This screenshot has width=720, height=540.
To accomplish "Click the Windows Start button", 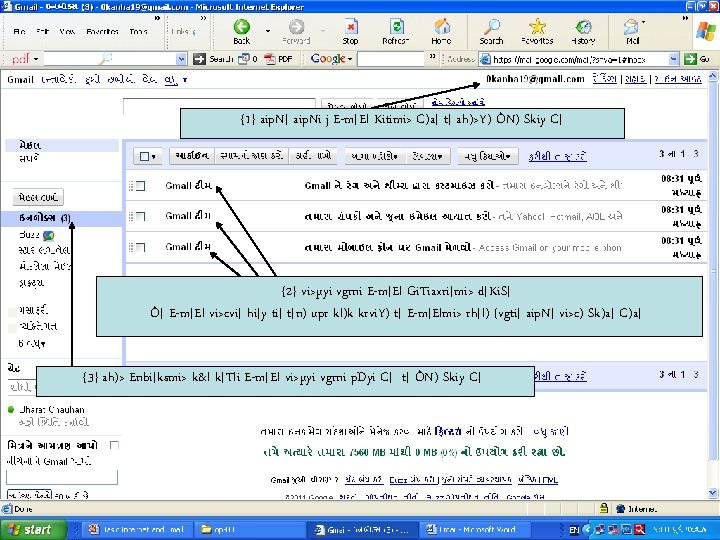I will 32,529.
